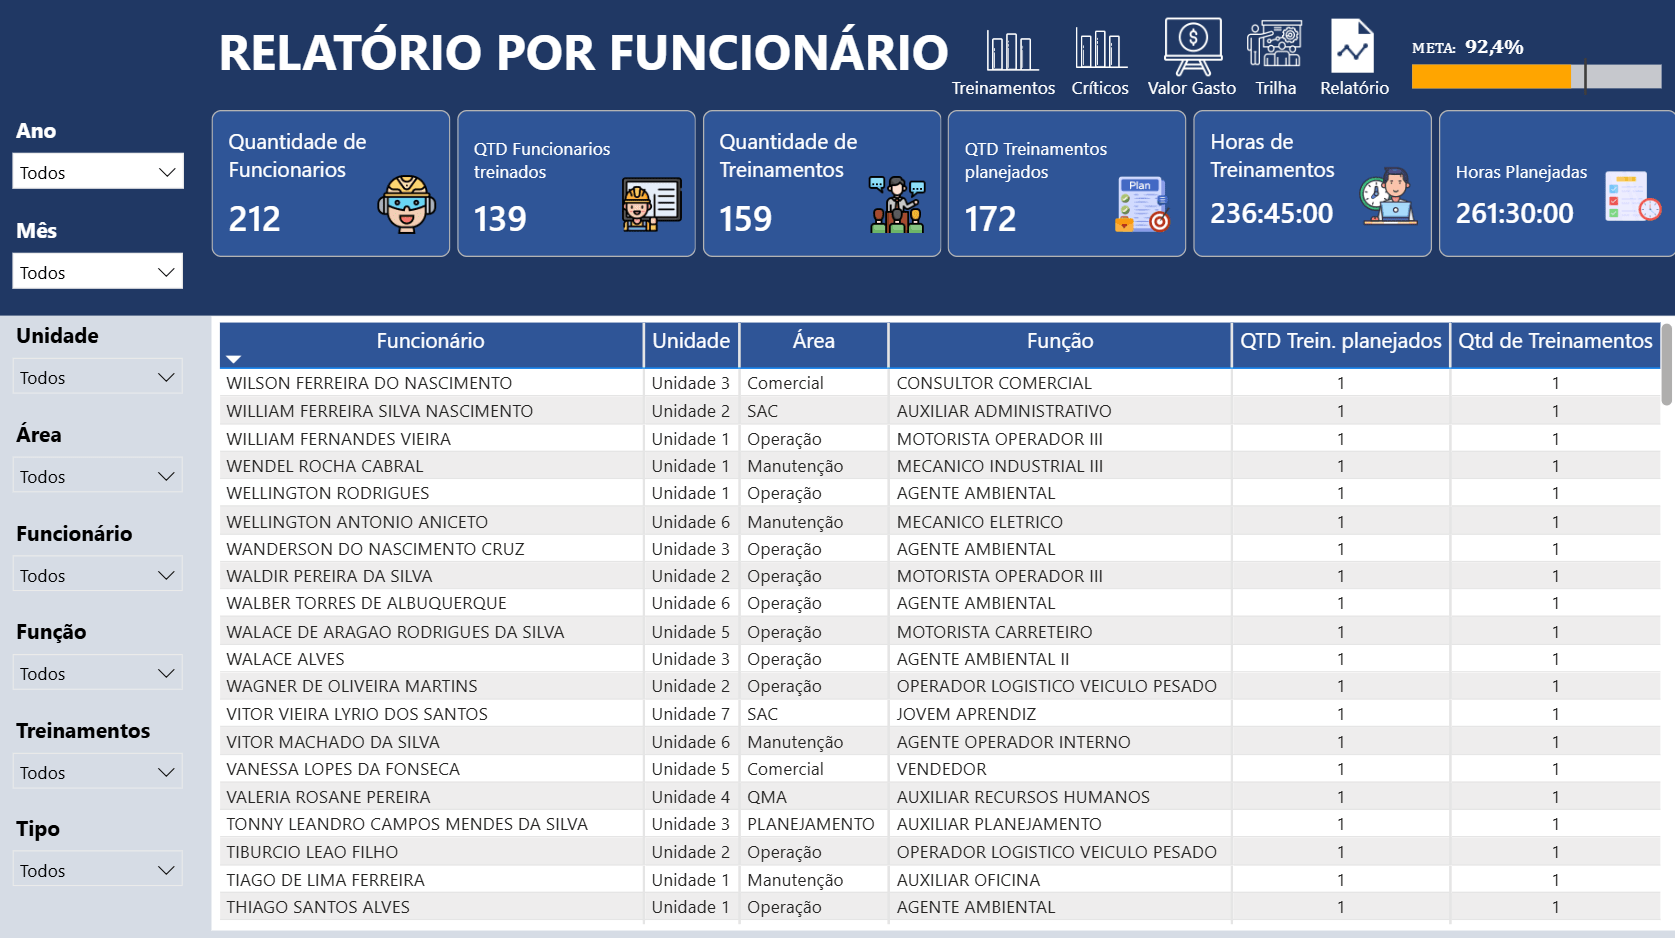The height and width of the screenshot is (938, 1675).
Task: Open the Mês filter dropdown
Action: click(98, 272)
